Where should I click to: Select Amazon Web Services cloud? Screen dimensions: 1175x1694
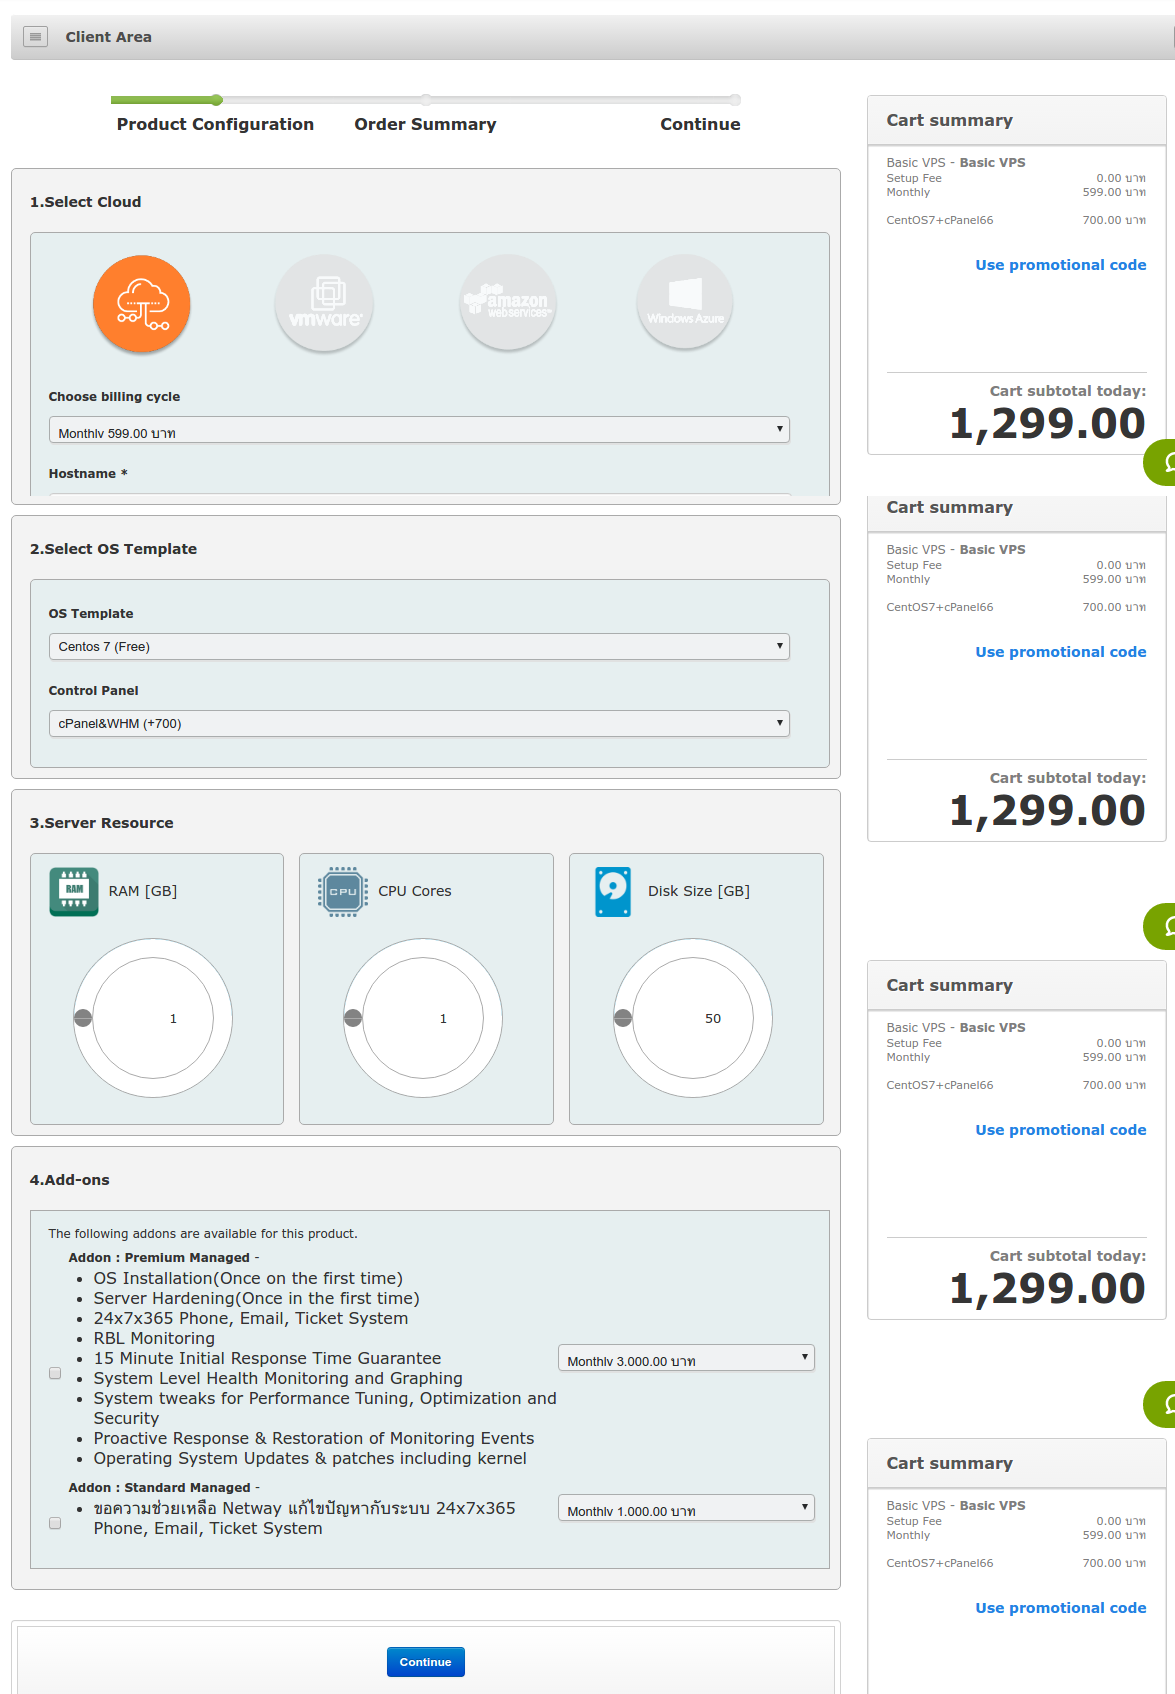pos(507,303)
